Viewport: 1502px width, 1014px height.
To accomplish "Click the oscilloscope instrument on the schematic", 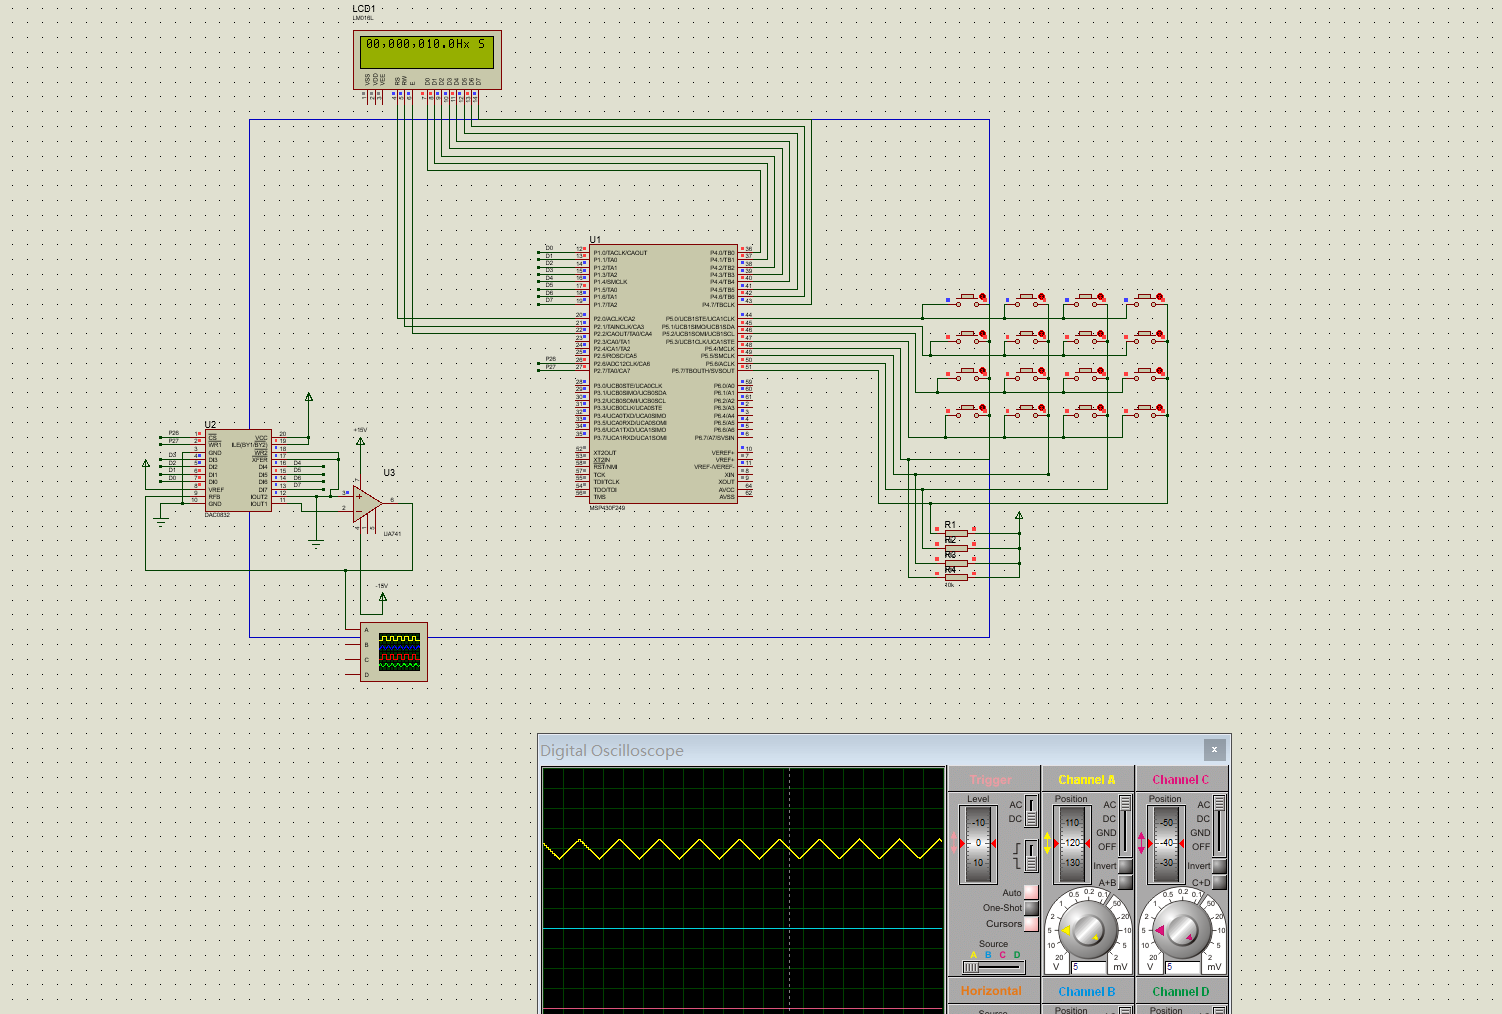I will coord(394,652).
